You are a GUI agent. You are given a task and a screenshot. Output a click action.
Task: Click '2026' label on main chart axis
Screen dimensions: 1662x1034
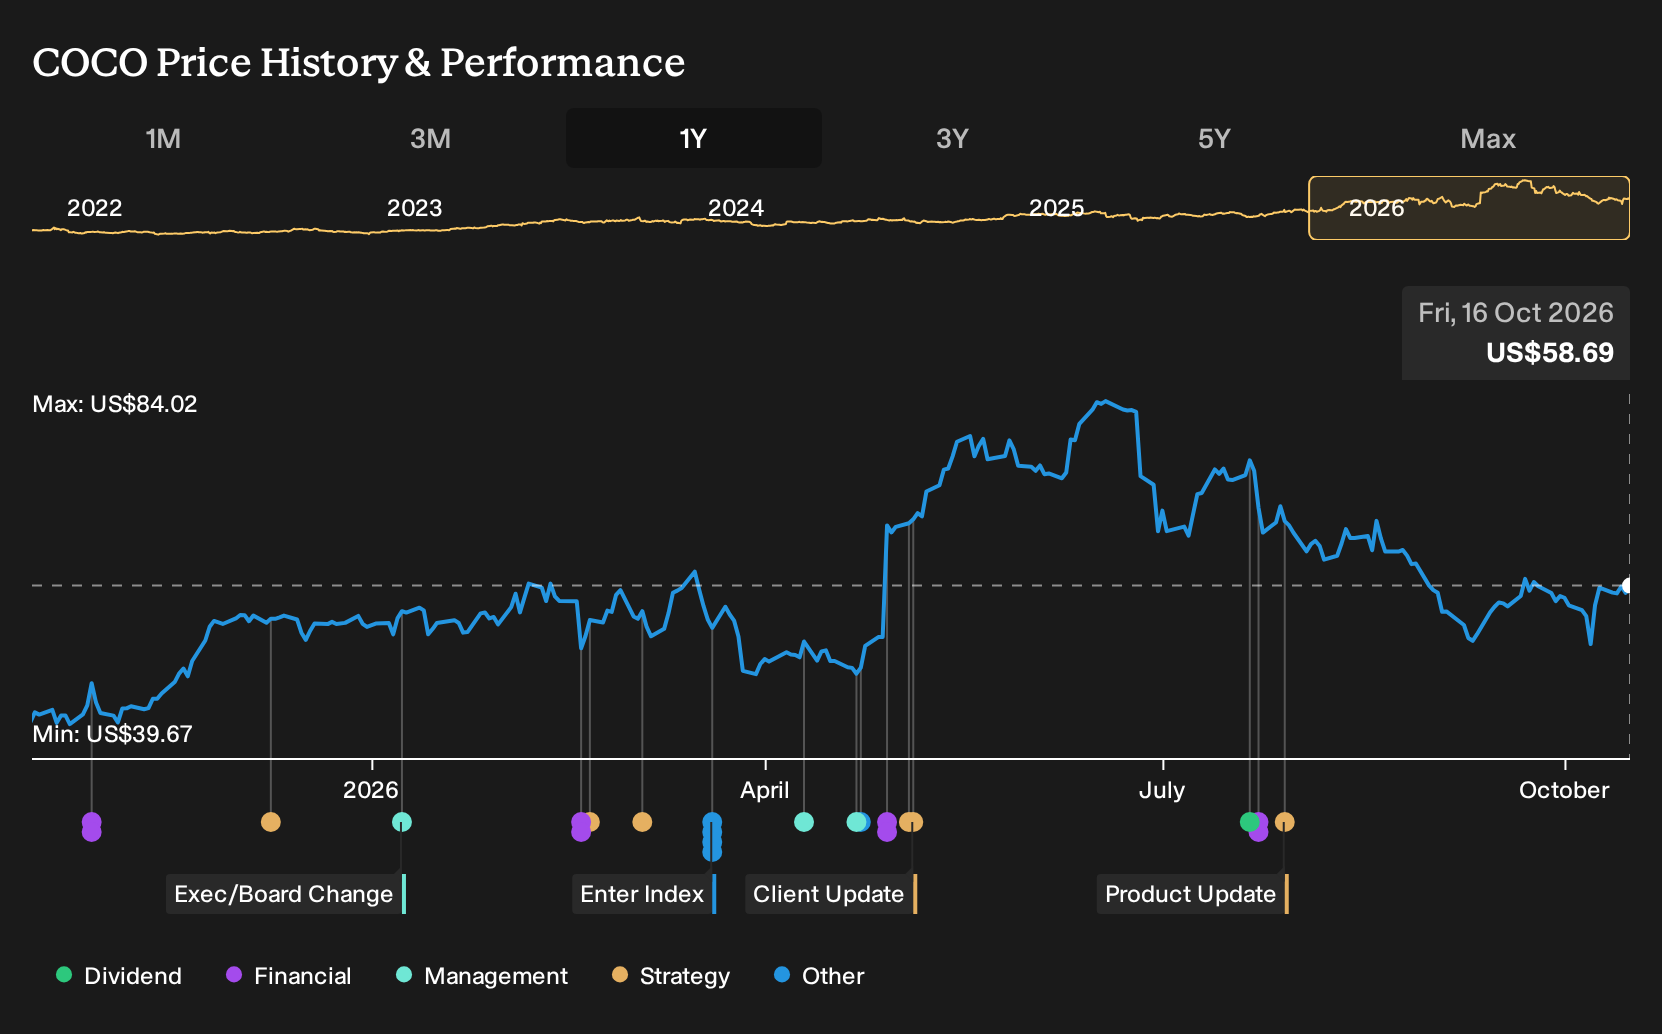pos(371,790)
